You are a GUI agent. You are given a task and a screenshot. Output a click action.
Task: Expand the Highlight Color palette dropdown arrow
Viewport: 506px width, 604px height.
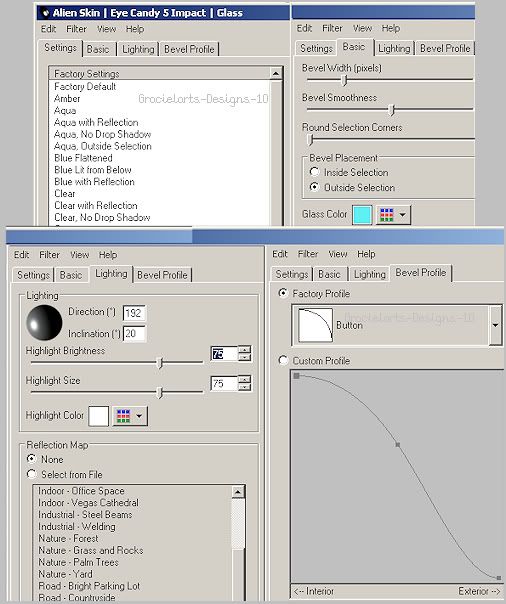pos(139,416)
